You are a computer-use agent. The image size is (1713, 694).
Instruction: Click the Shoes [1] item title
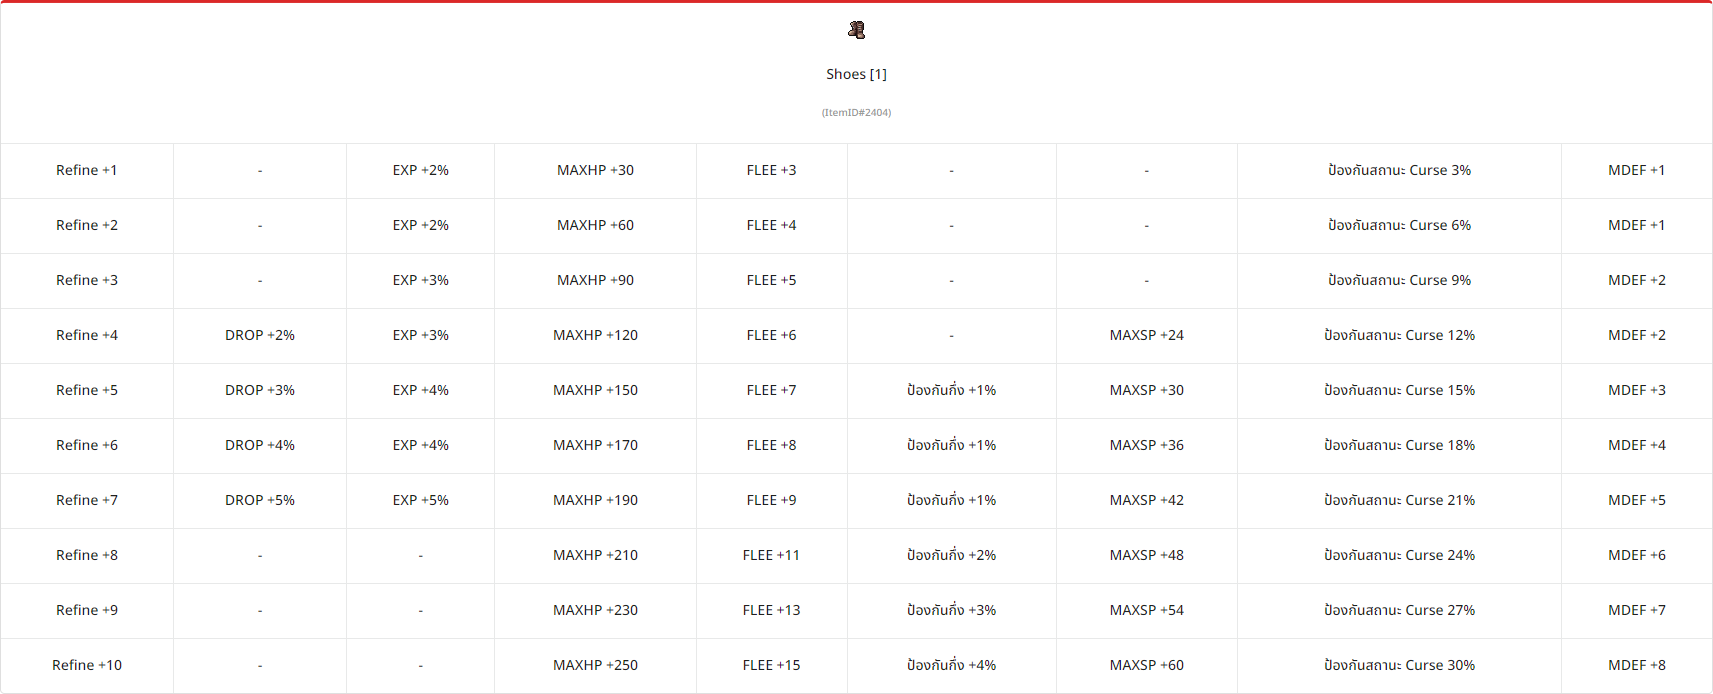[x=856, y=74]
